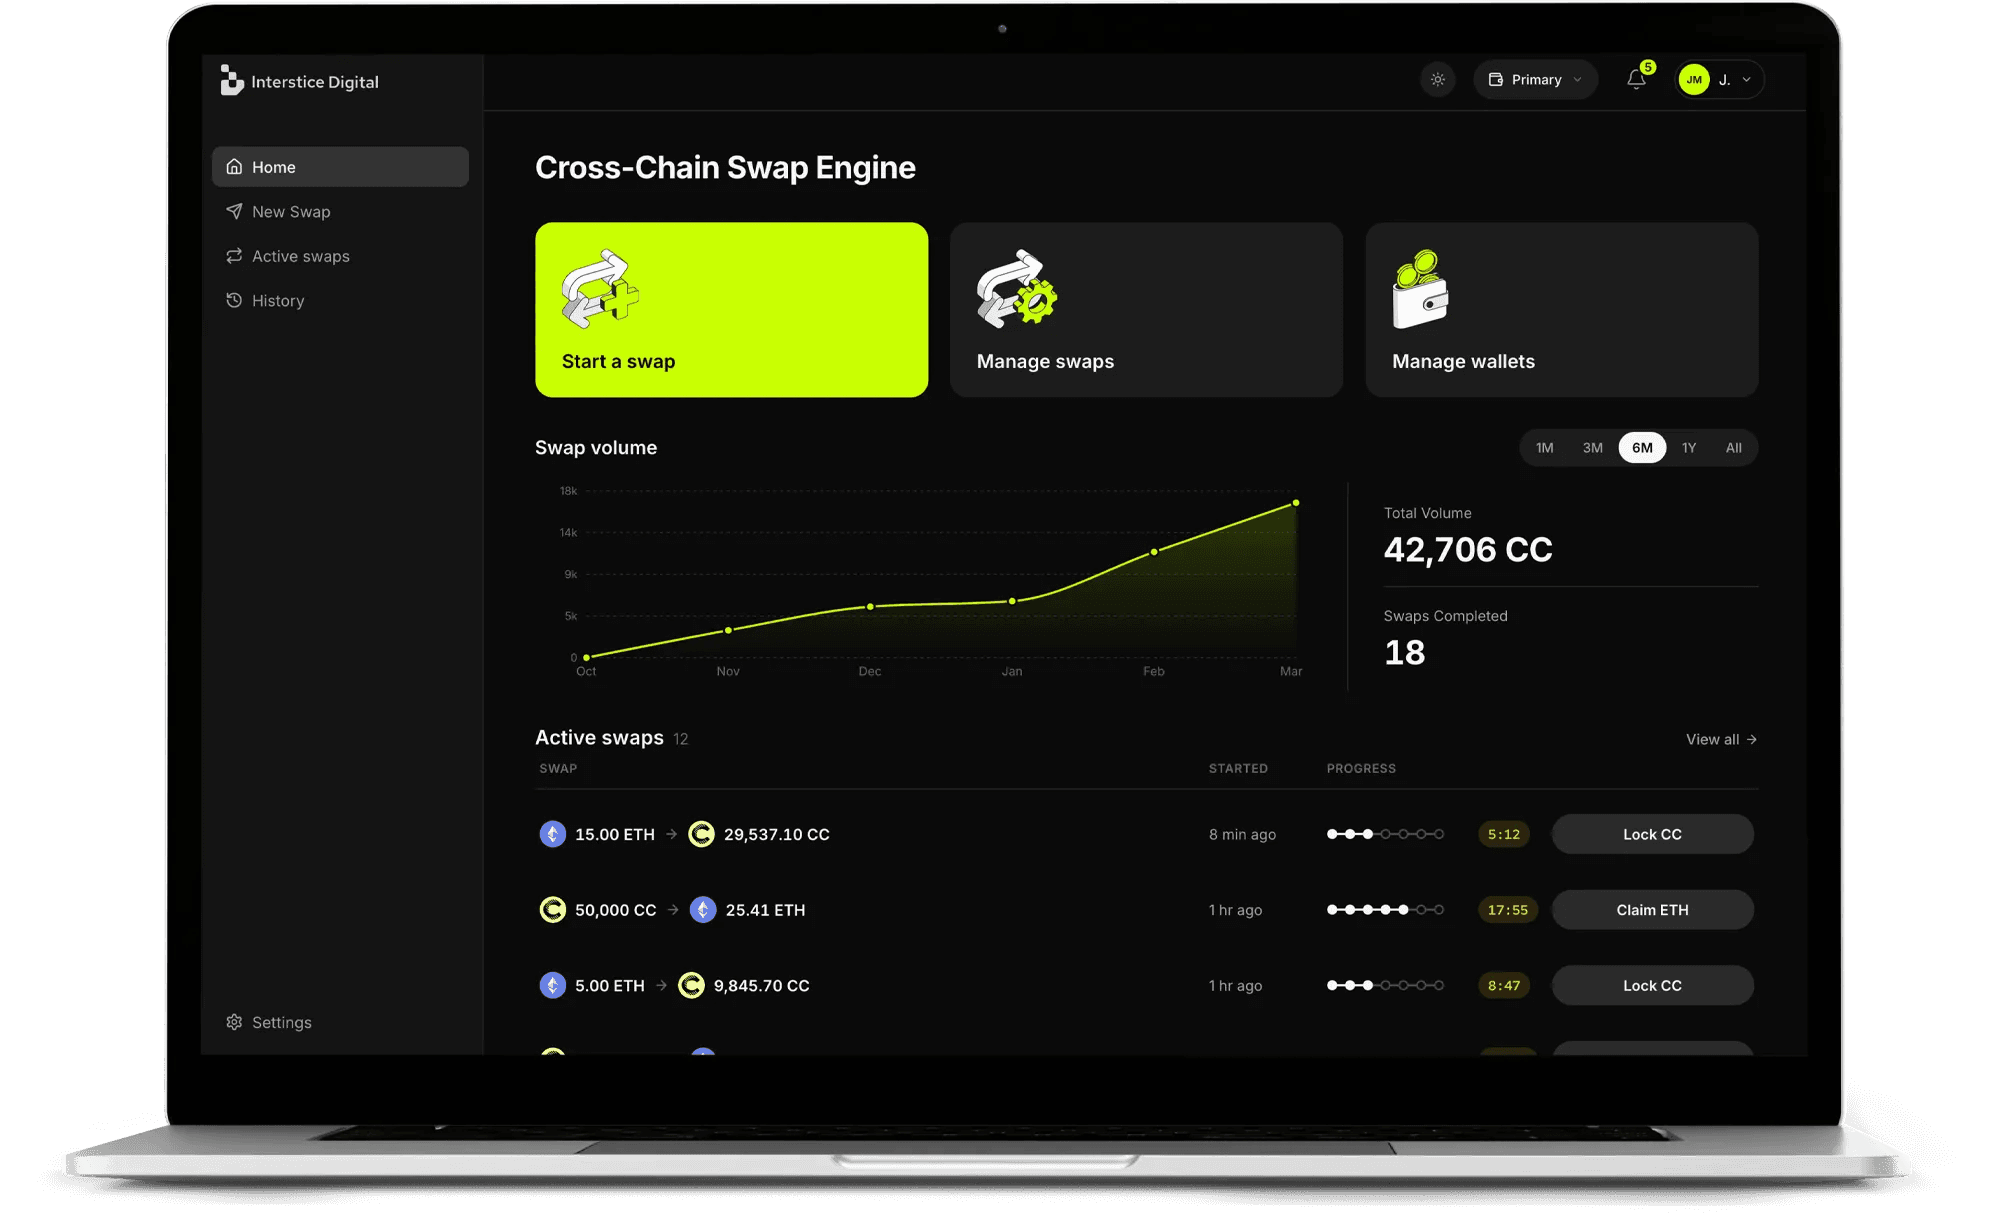Viewport: 2000px width, 1217px height.
Task: Click the ETH icon beside 15.00 ETH
Action: coord(553,834)
